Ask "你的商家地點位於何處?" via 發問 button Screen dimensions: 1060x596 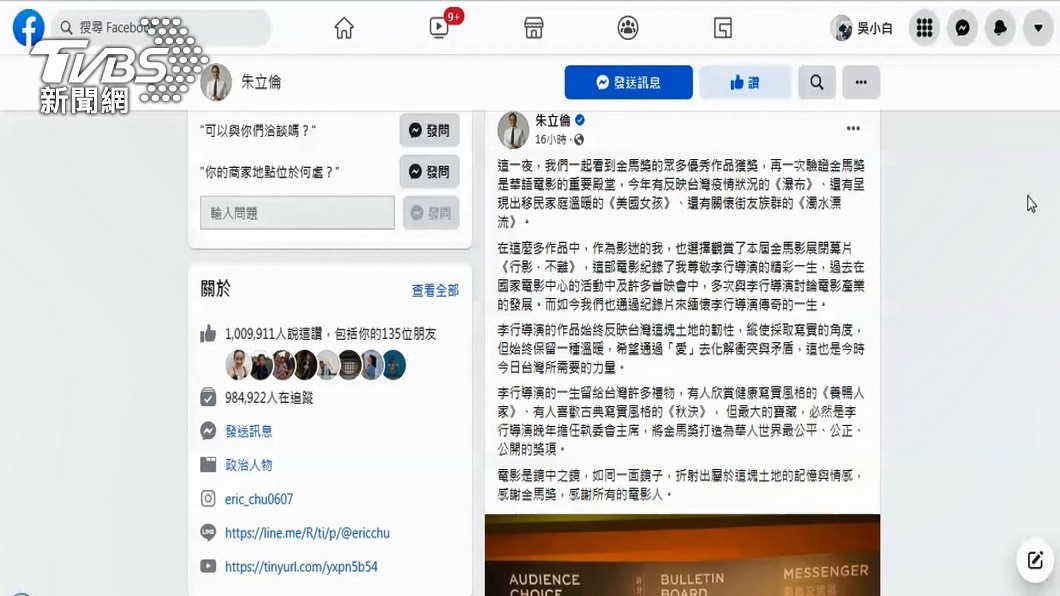coord(429,172)
